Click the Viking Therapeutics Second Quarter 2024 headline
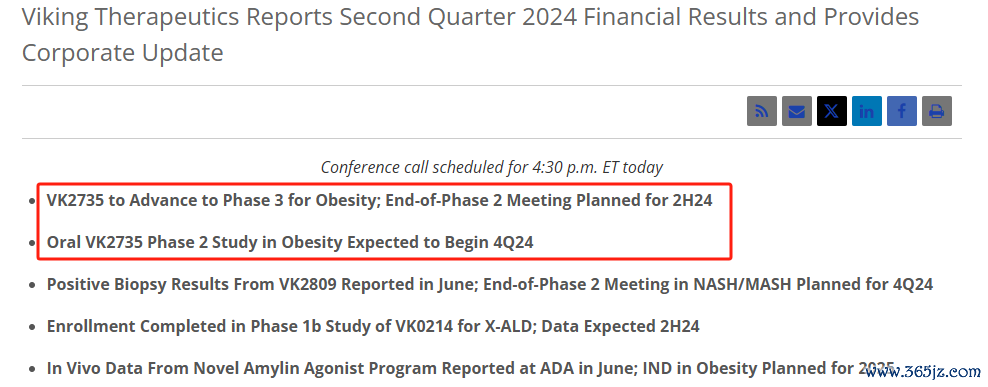This screenshot has width=988, height=387. (470, 35)
